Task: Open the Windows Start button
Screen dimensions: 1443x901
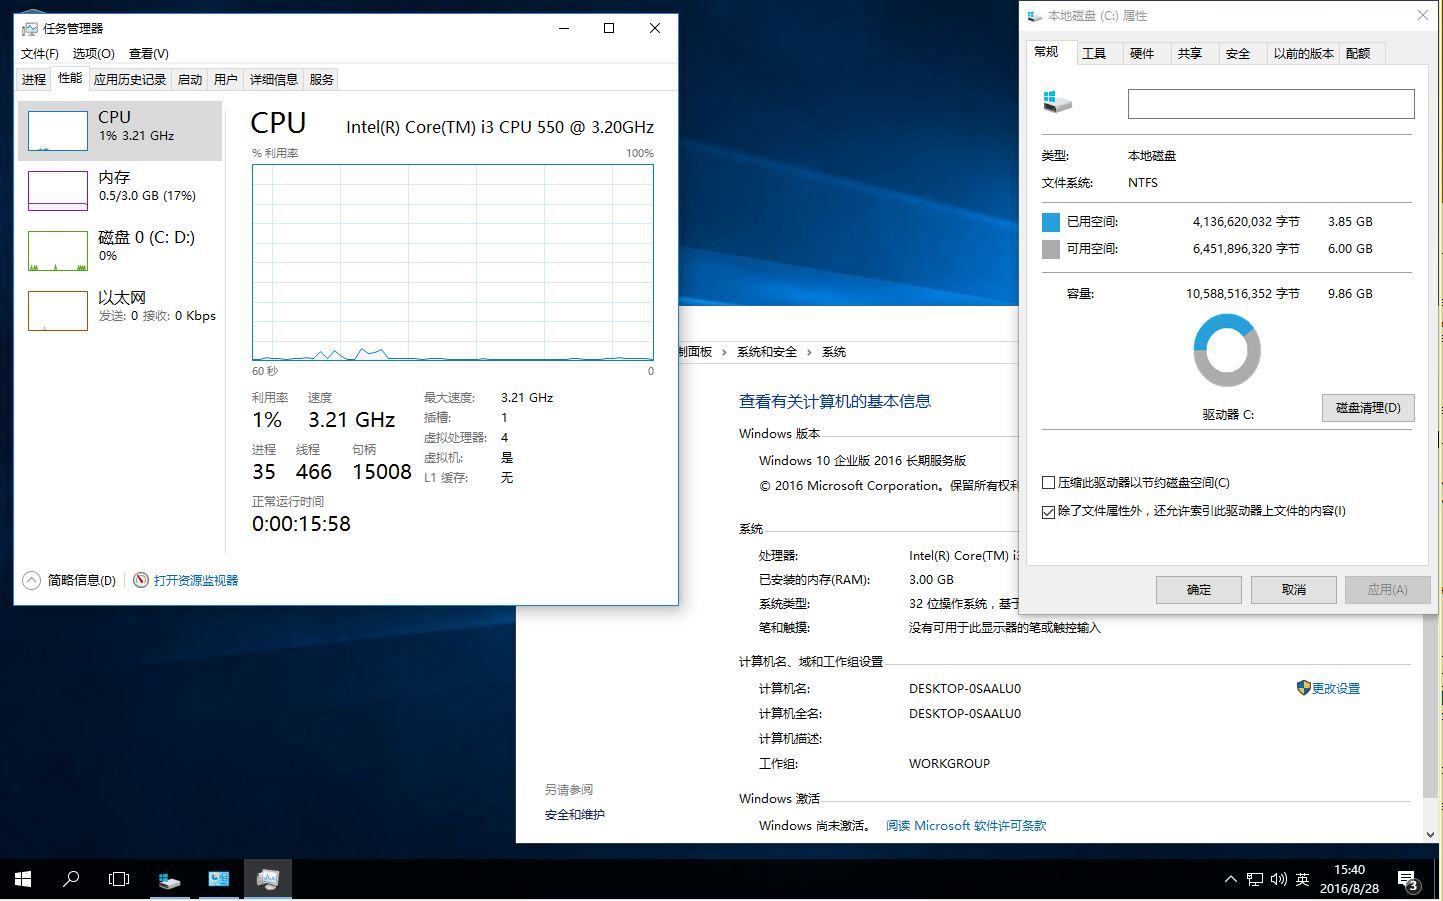Action: tap(24, 879)
